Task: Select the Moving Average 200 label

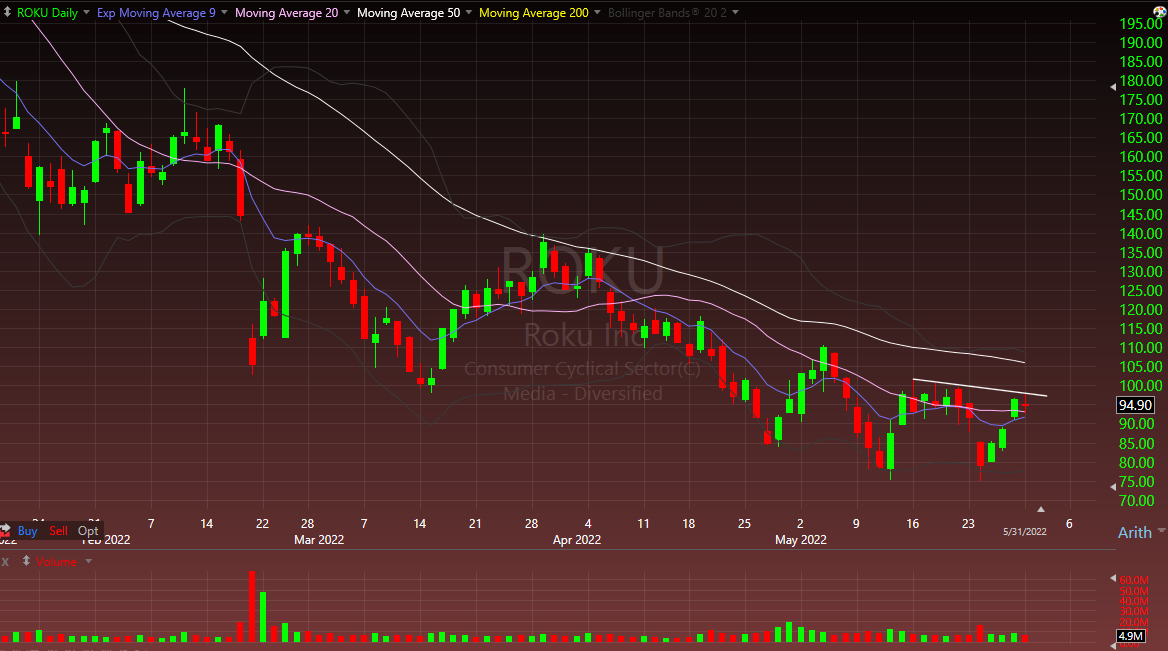Action: [534, 13]
